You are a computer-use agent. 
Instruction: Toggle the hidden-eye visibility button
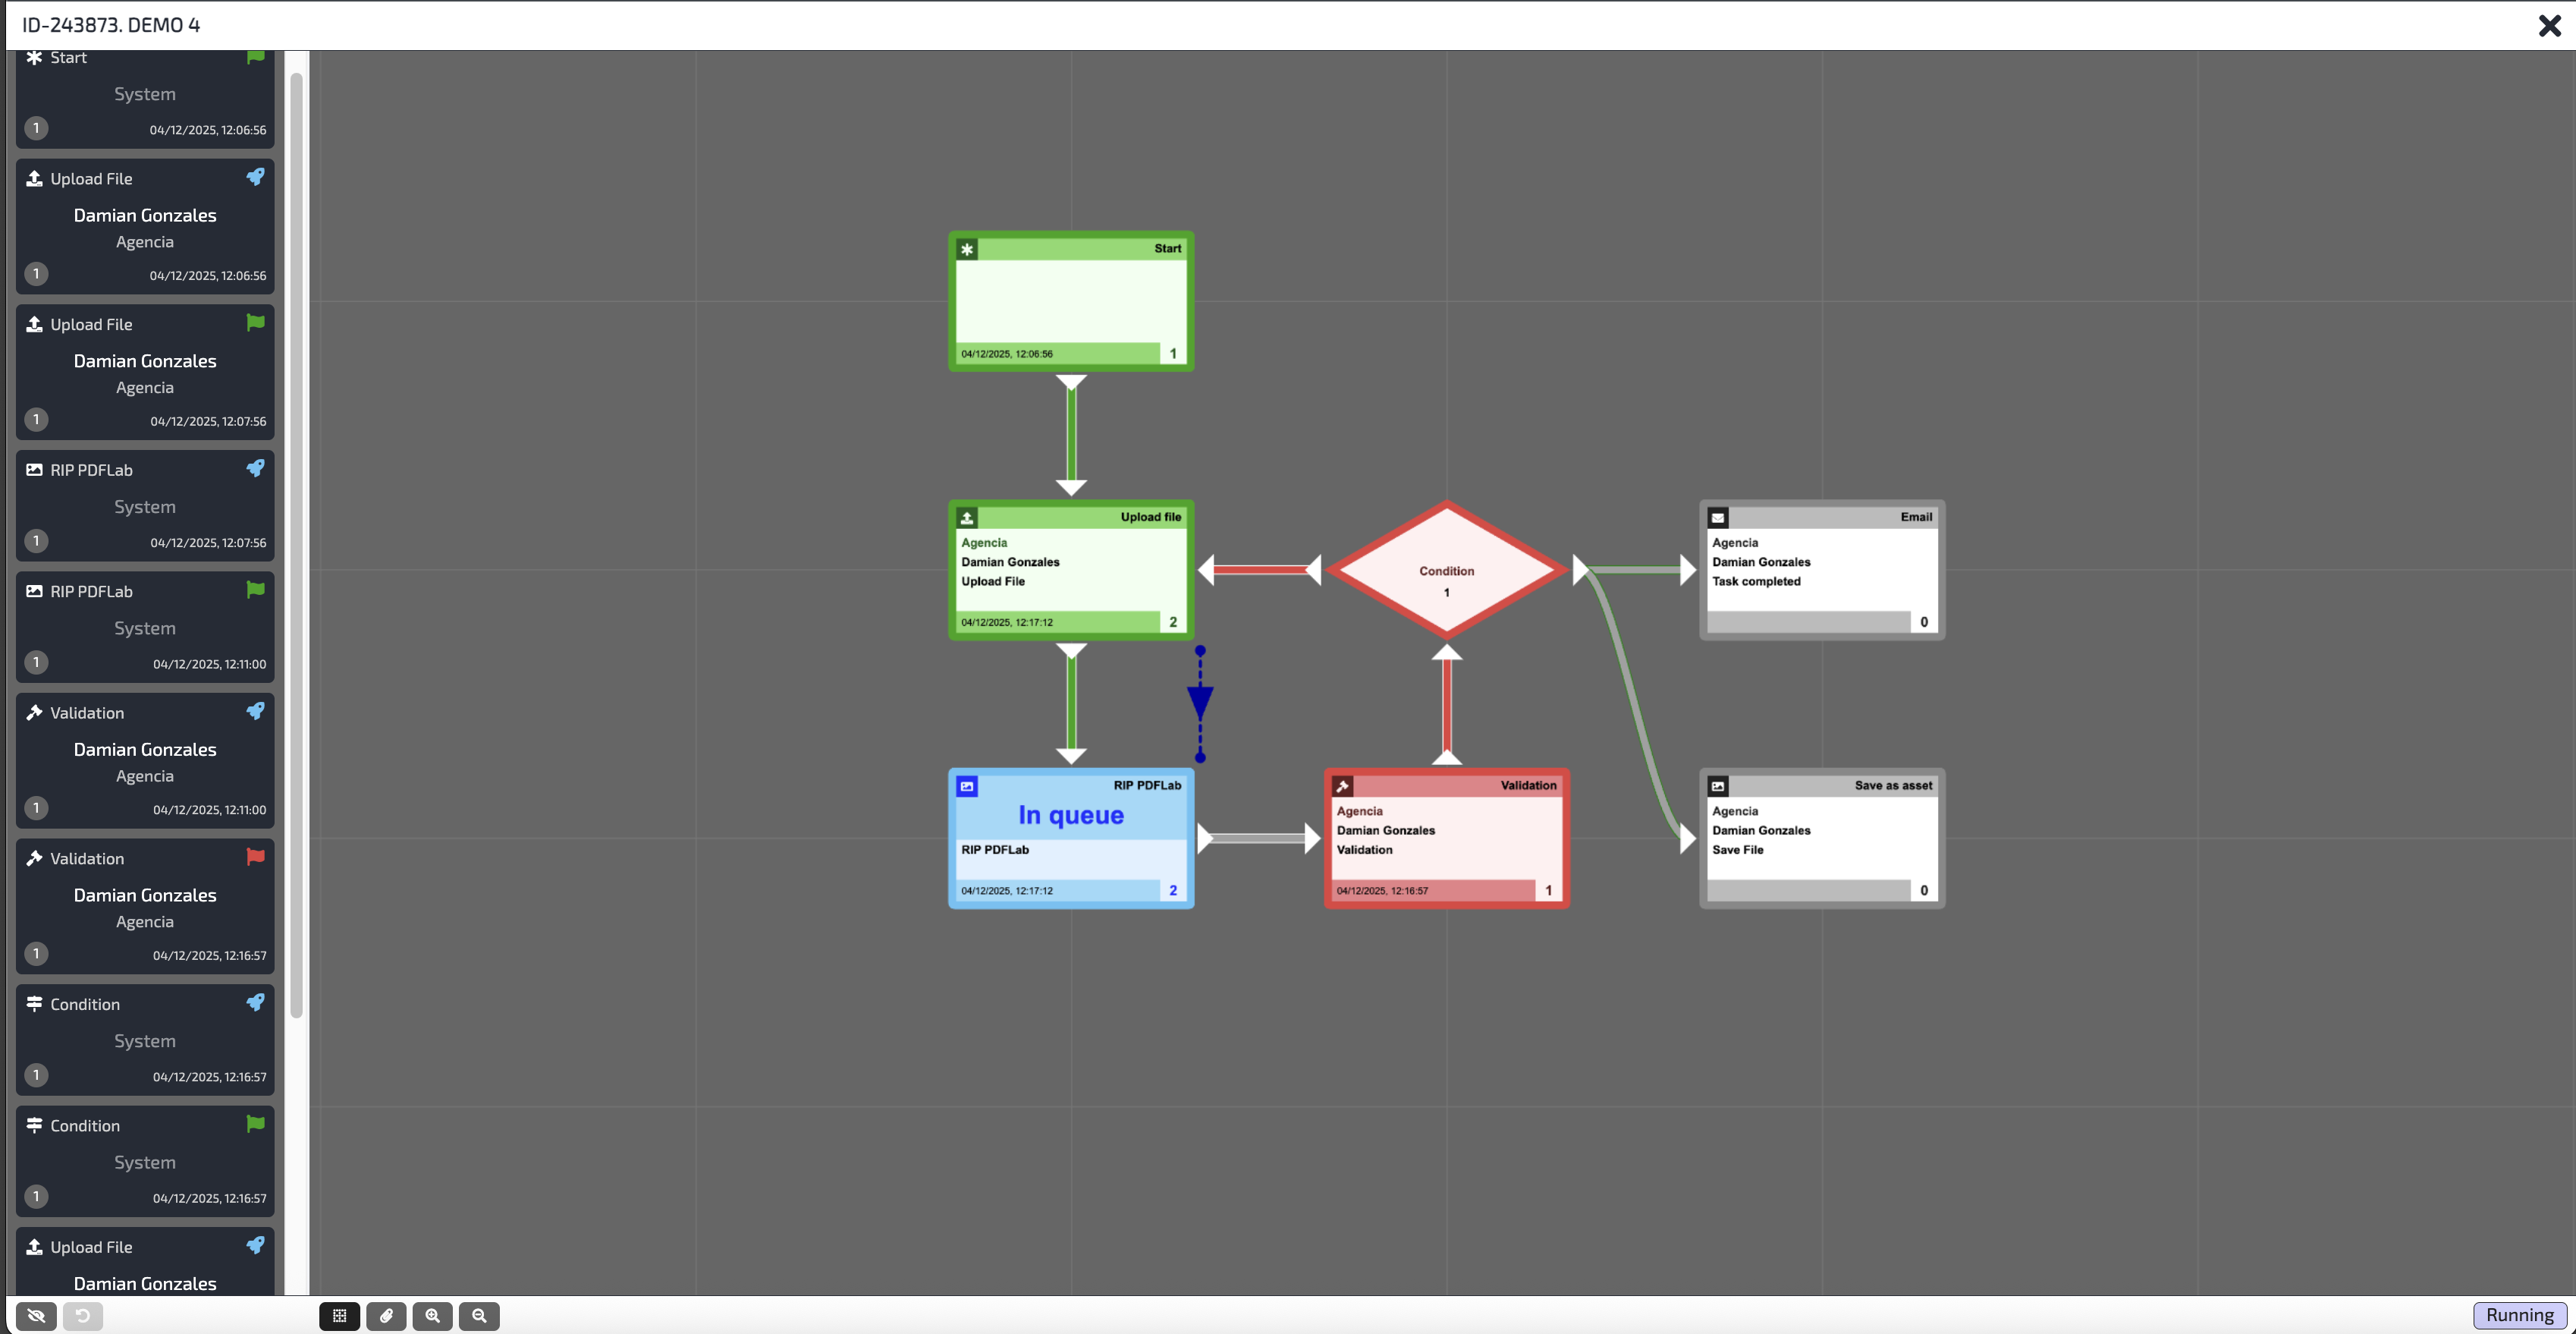point(36,1315)
